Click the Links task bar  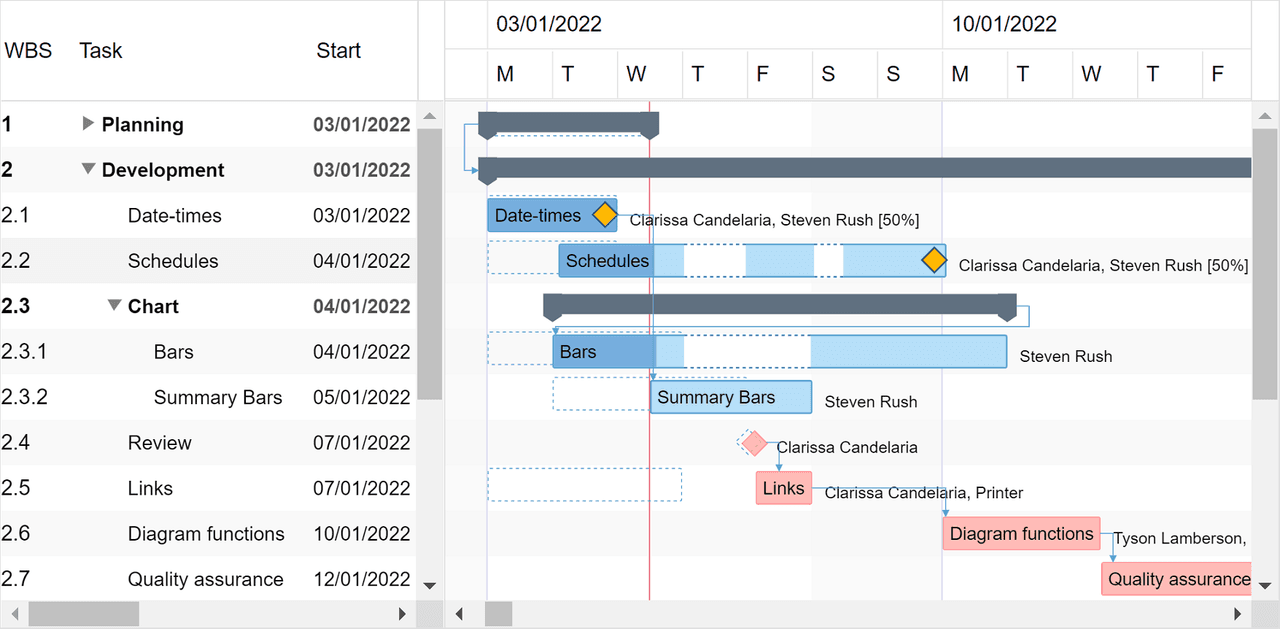coord(784,488)
